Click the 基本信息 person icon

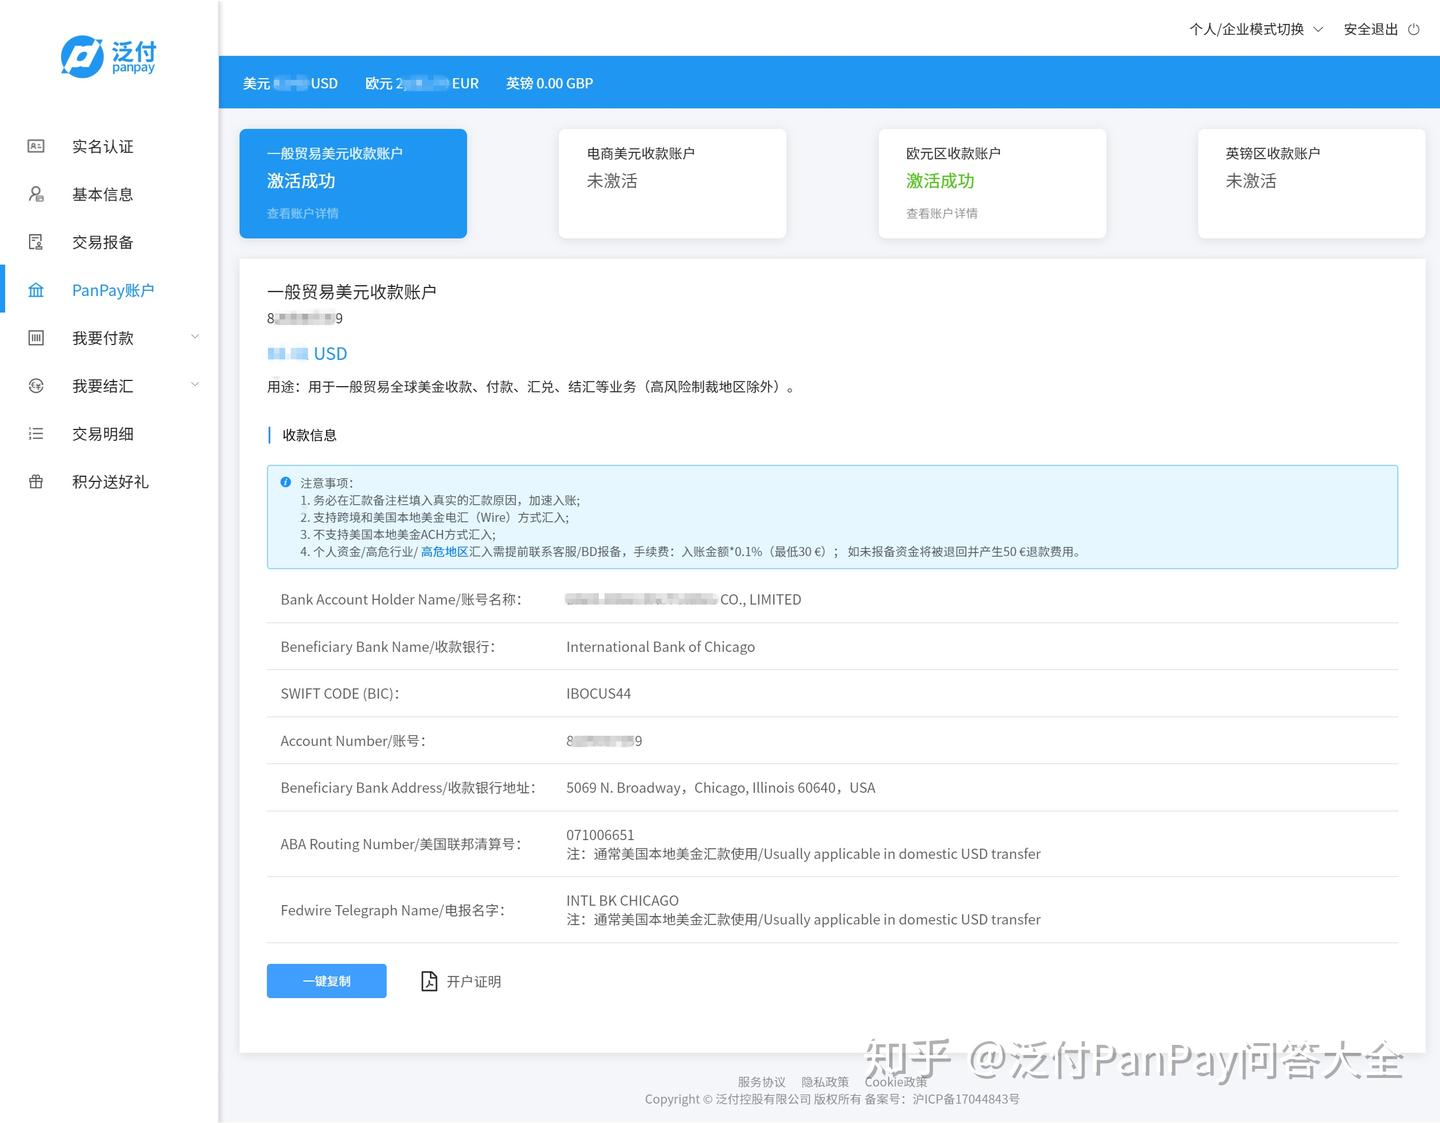[x=35, y=194]
